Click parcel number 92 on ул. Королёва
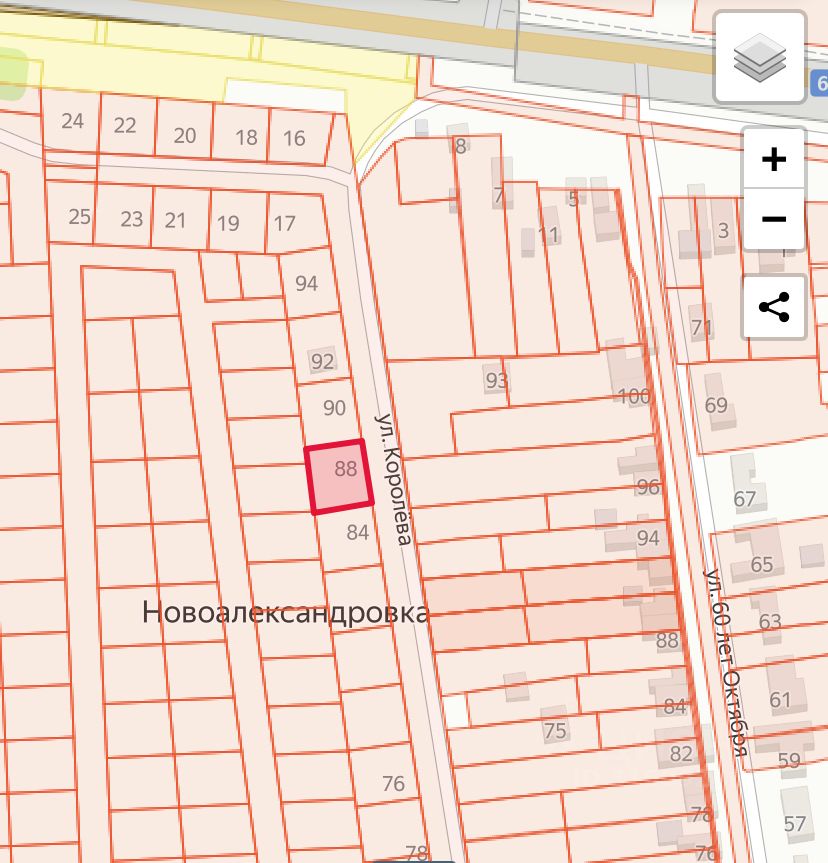828x863 pixels. [323, 361]
